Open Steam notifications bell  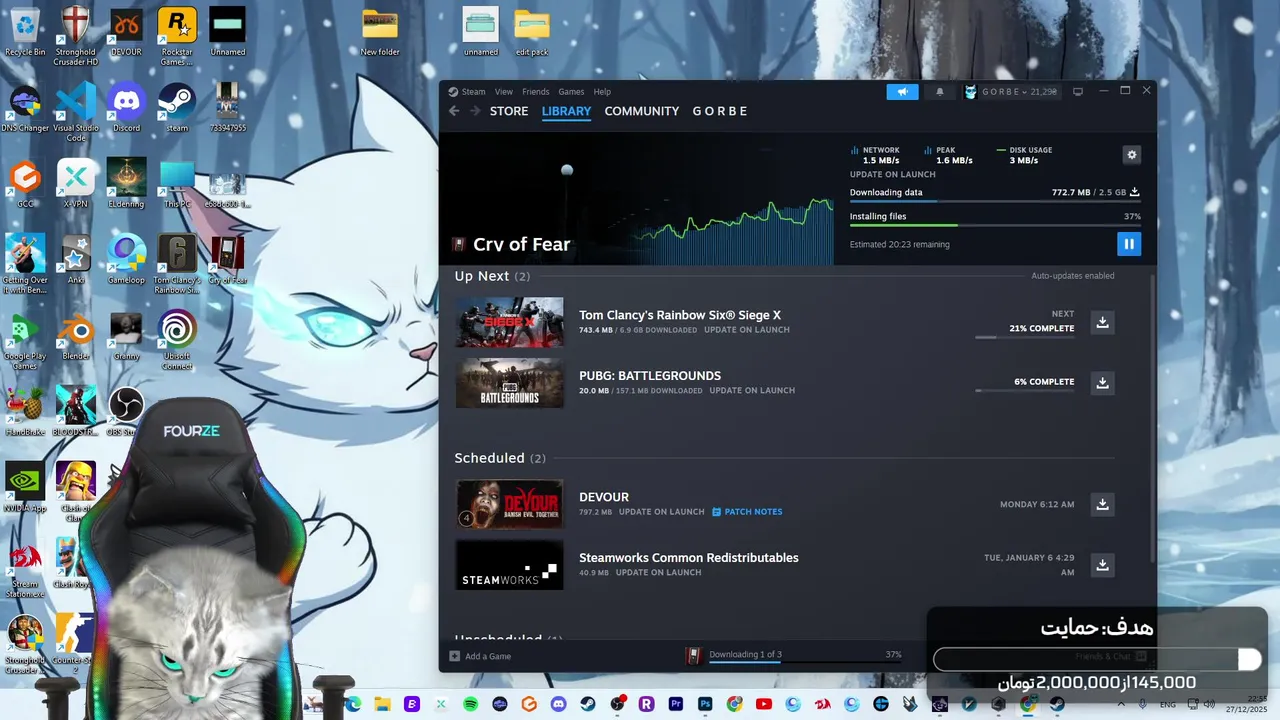[x=939, y=92]
